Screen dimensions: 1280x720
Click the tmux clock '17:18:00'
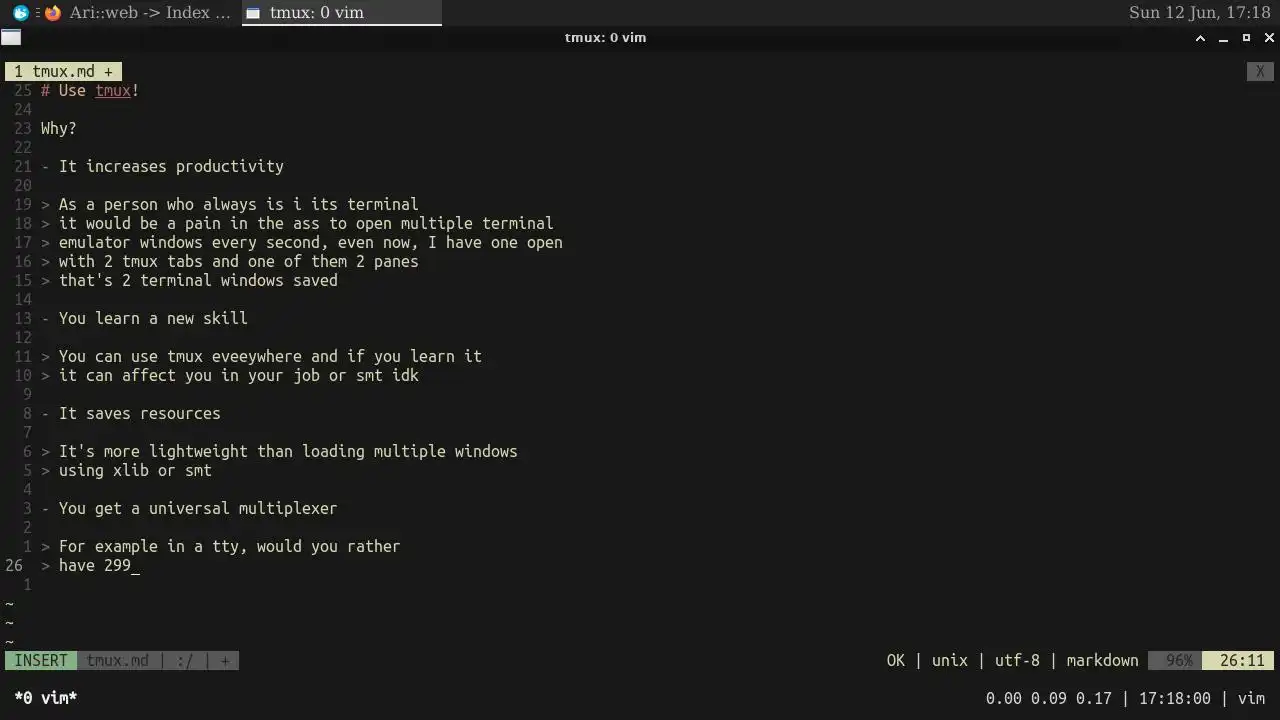coord(1174,698)
